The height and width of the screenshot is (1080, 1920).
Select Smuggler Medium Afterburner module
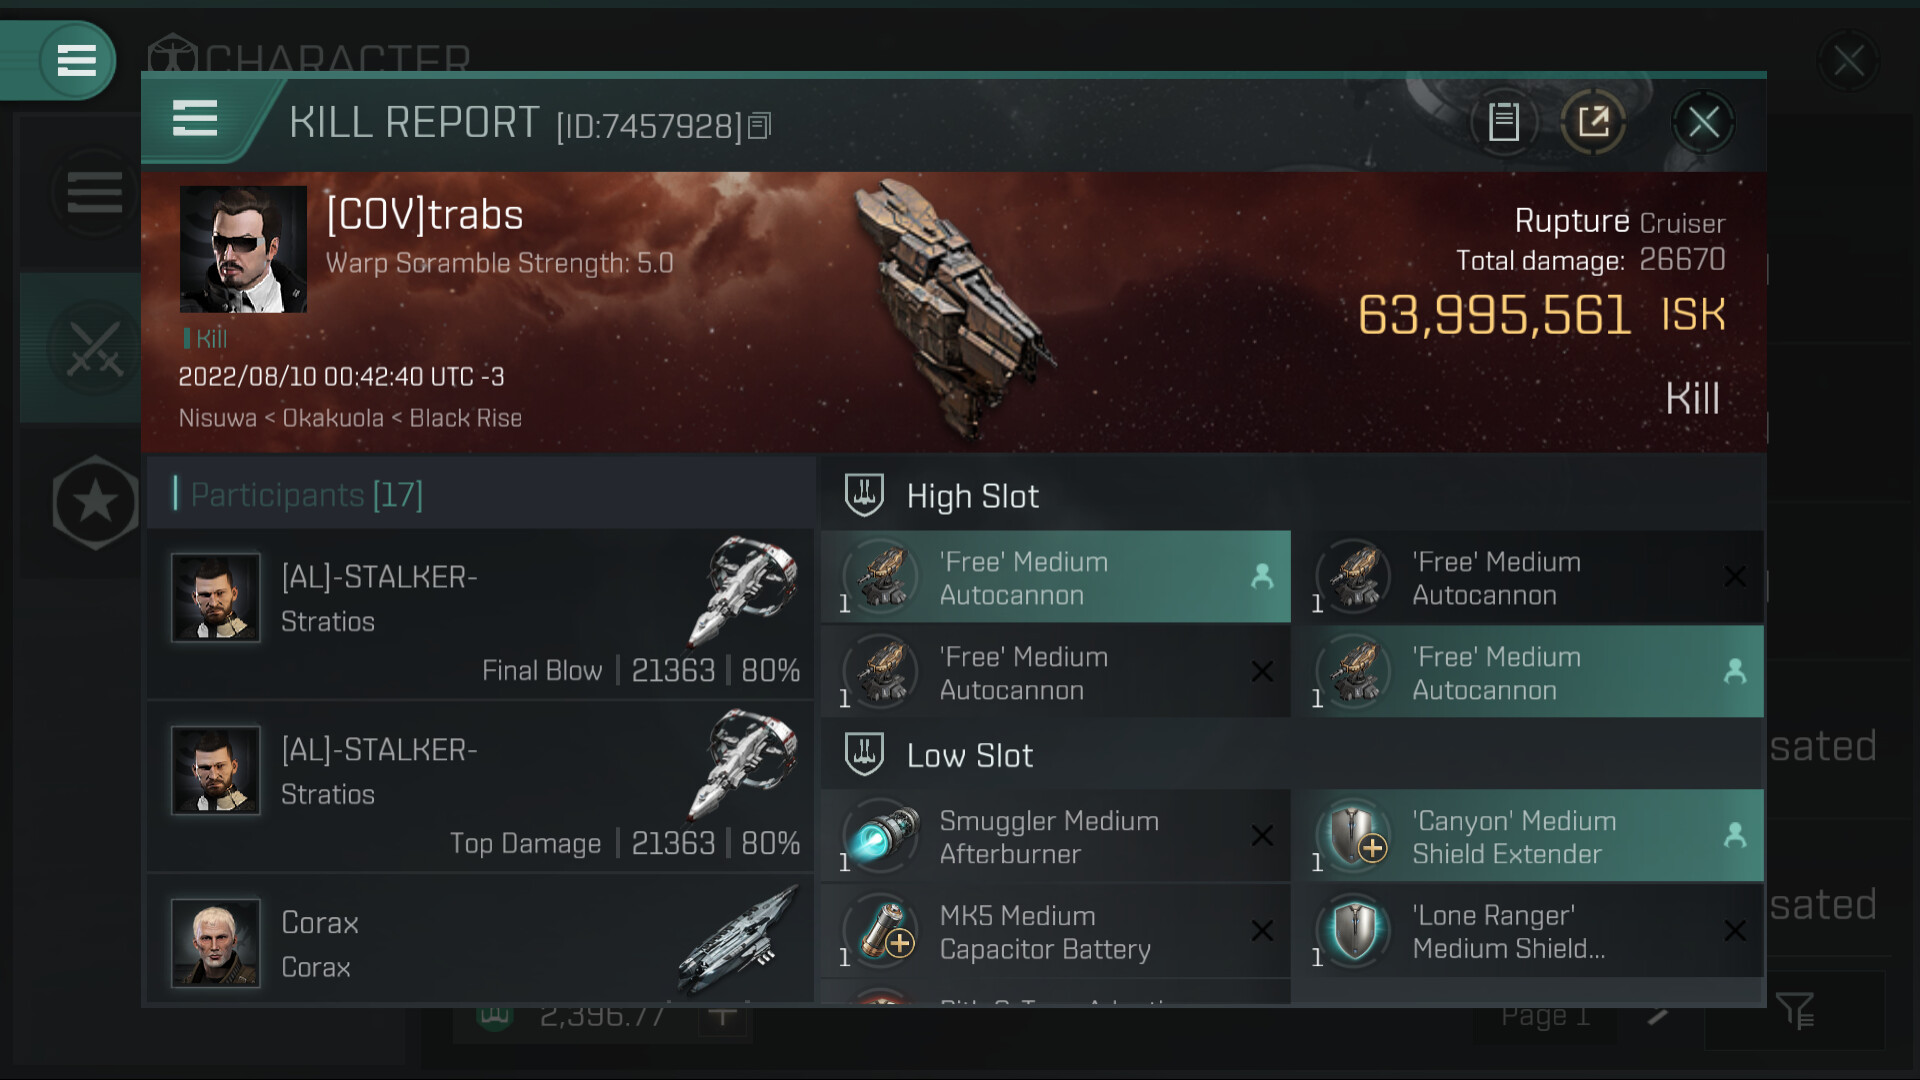(x=1055, y=837)
